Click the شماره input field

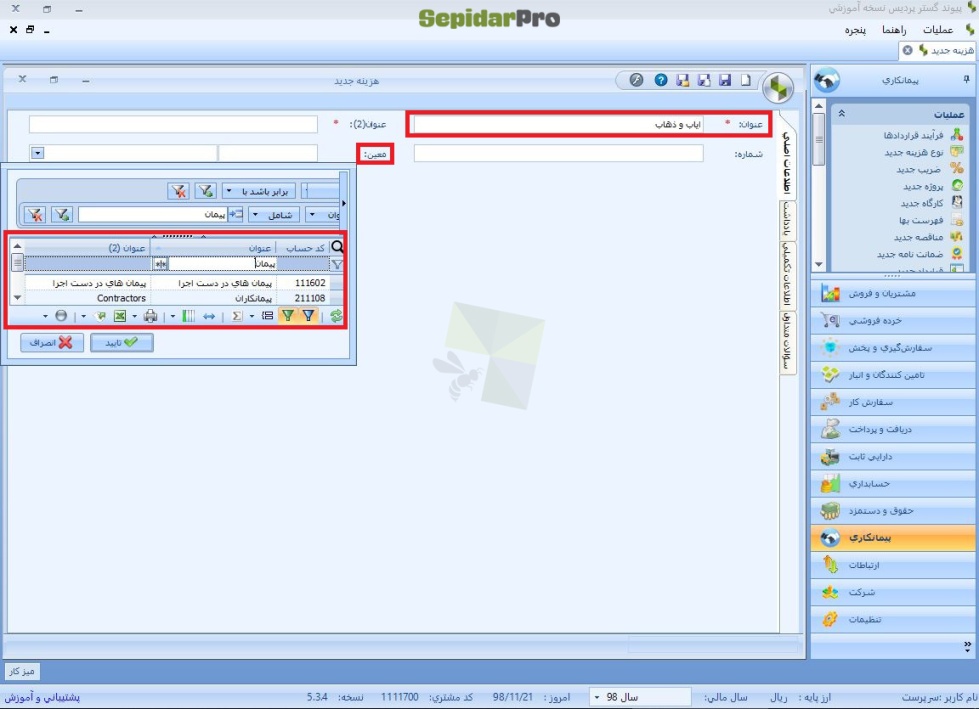click(x=558, y=153)
